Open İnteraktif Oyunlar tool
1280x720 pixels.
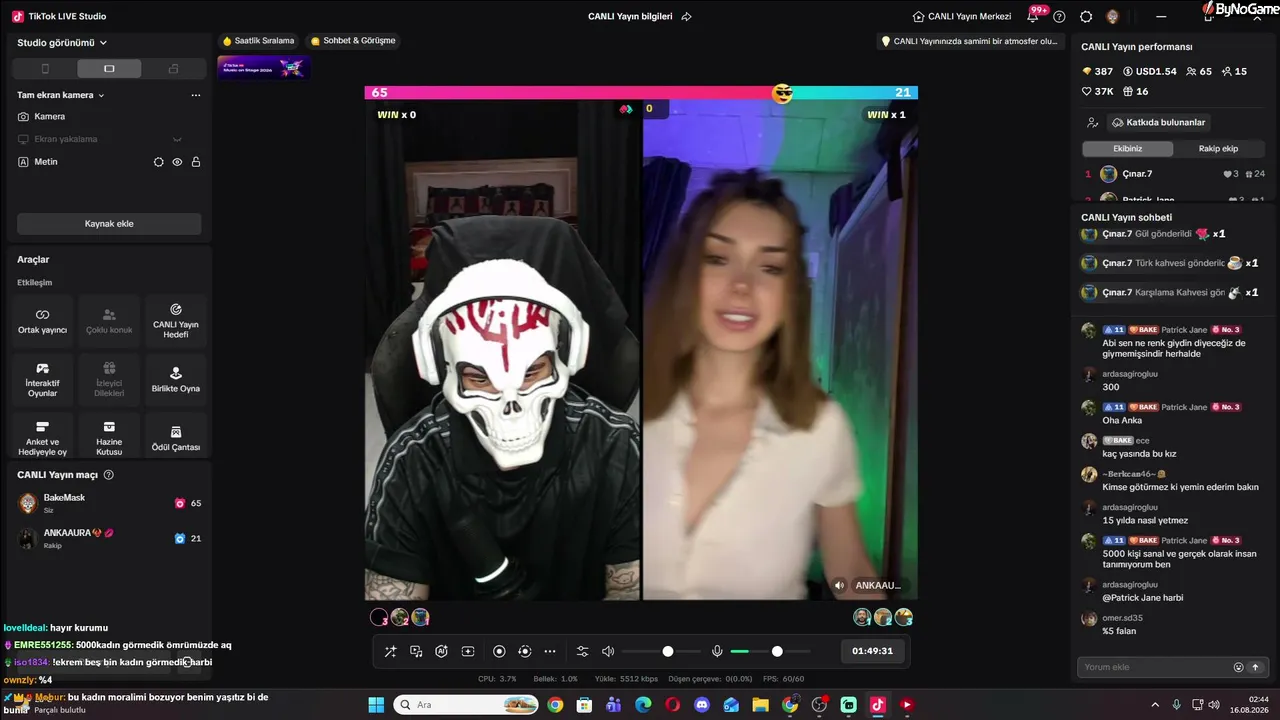point(42,380)
